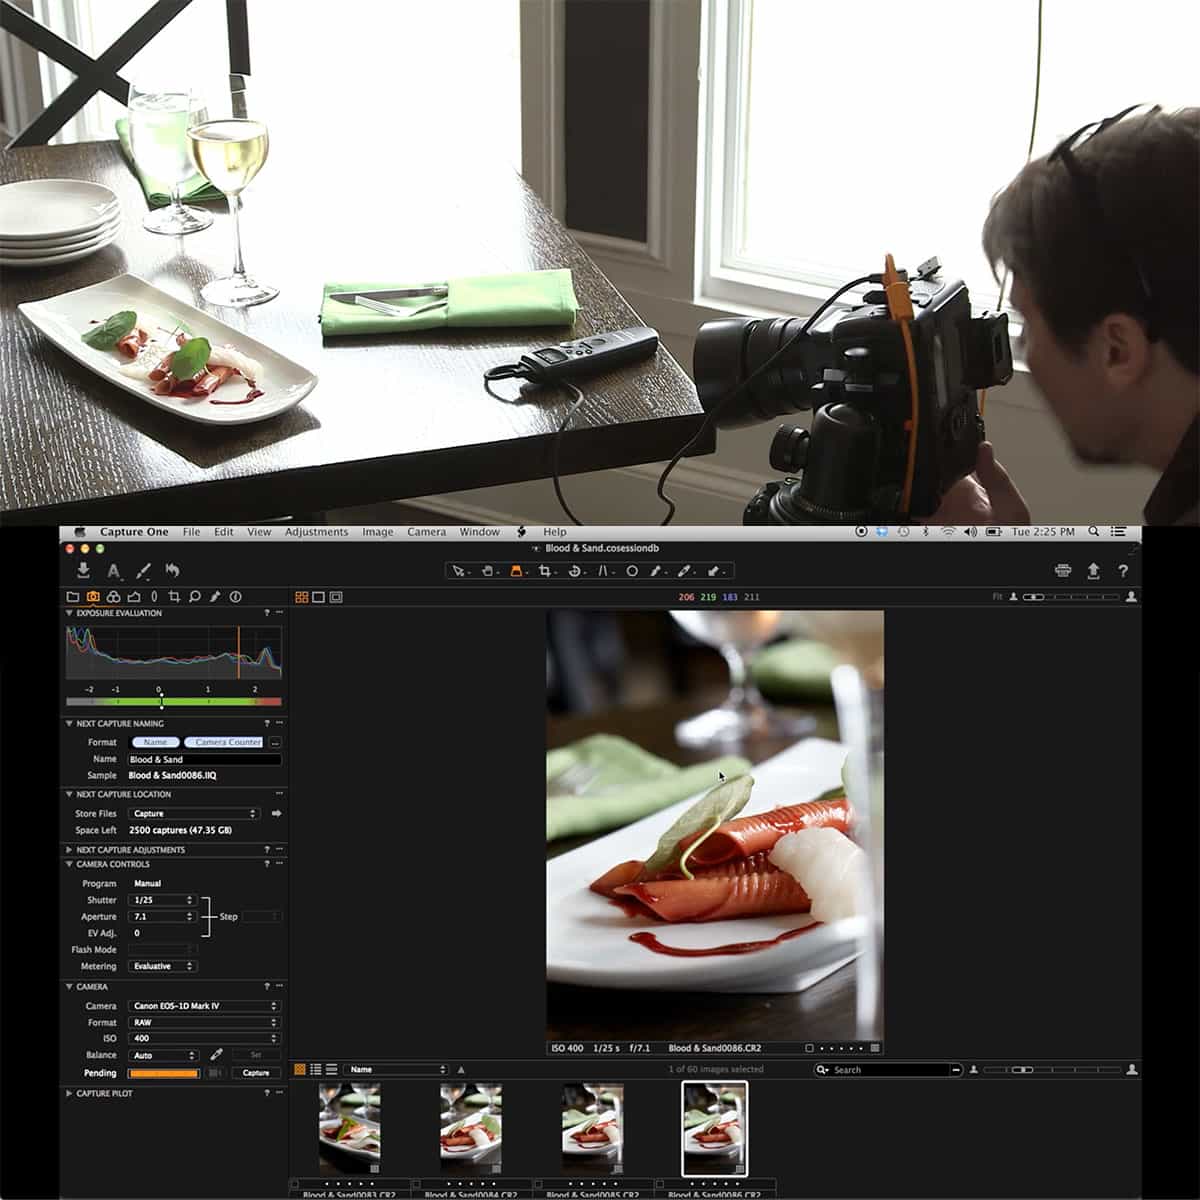This screenshot has width=1200, height=1200.
Task: Pick the white balance eyedropper next to Auto
Action: [218, 1055]
